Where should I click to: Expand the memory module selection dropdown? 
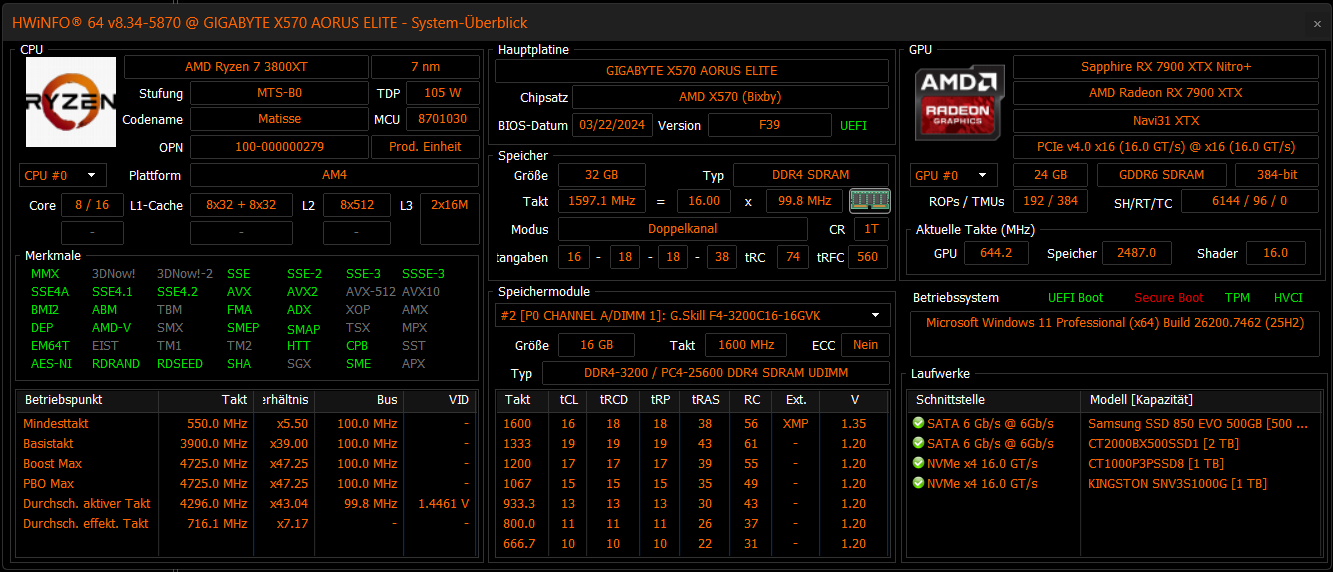(693, 315)
